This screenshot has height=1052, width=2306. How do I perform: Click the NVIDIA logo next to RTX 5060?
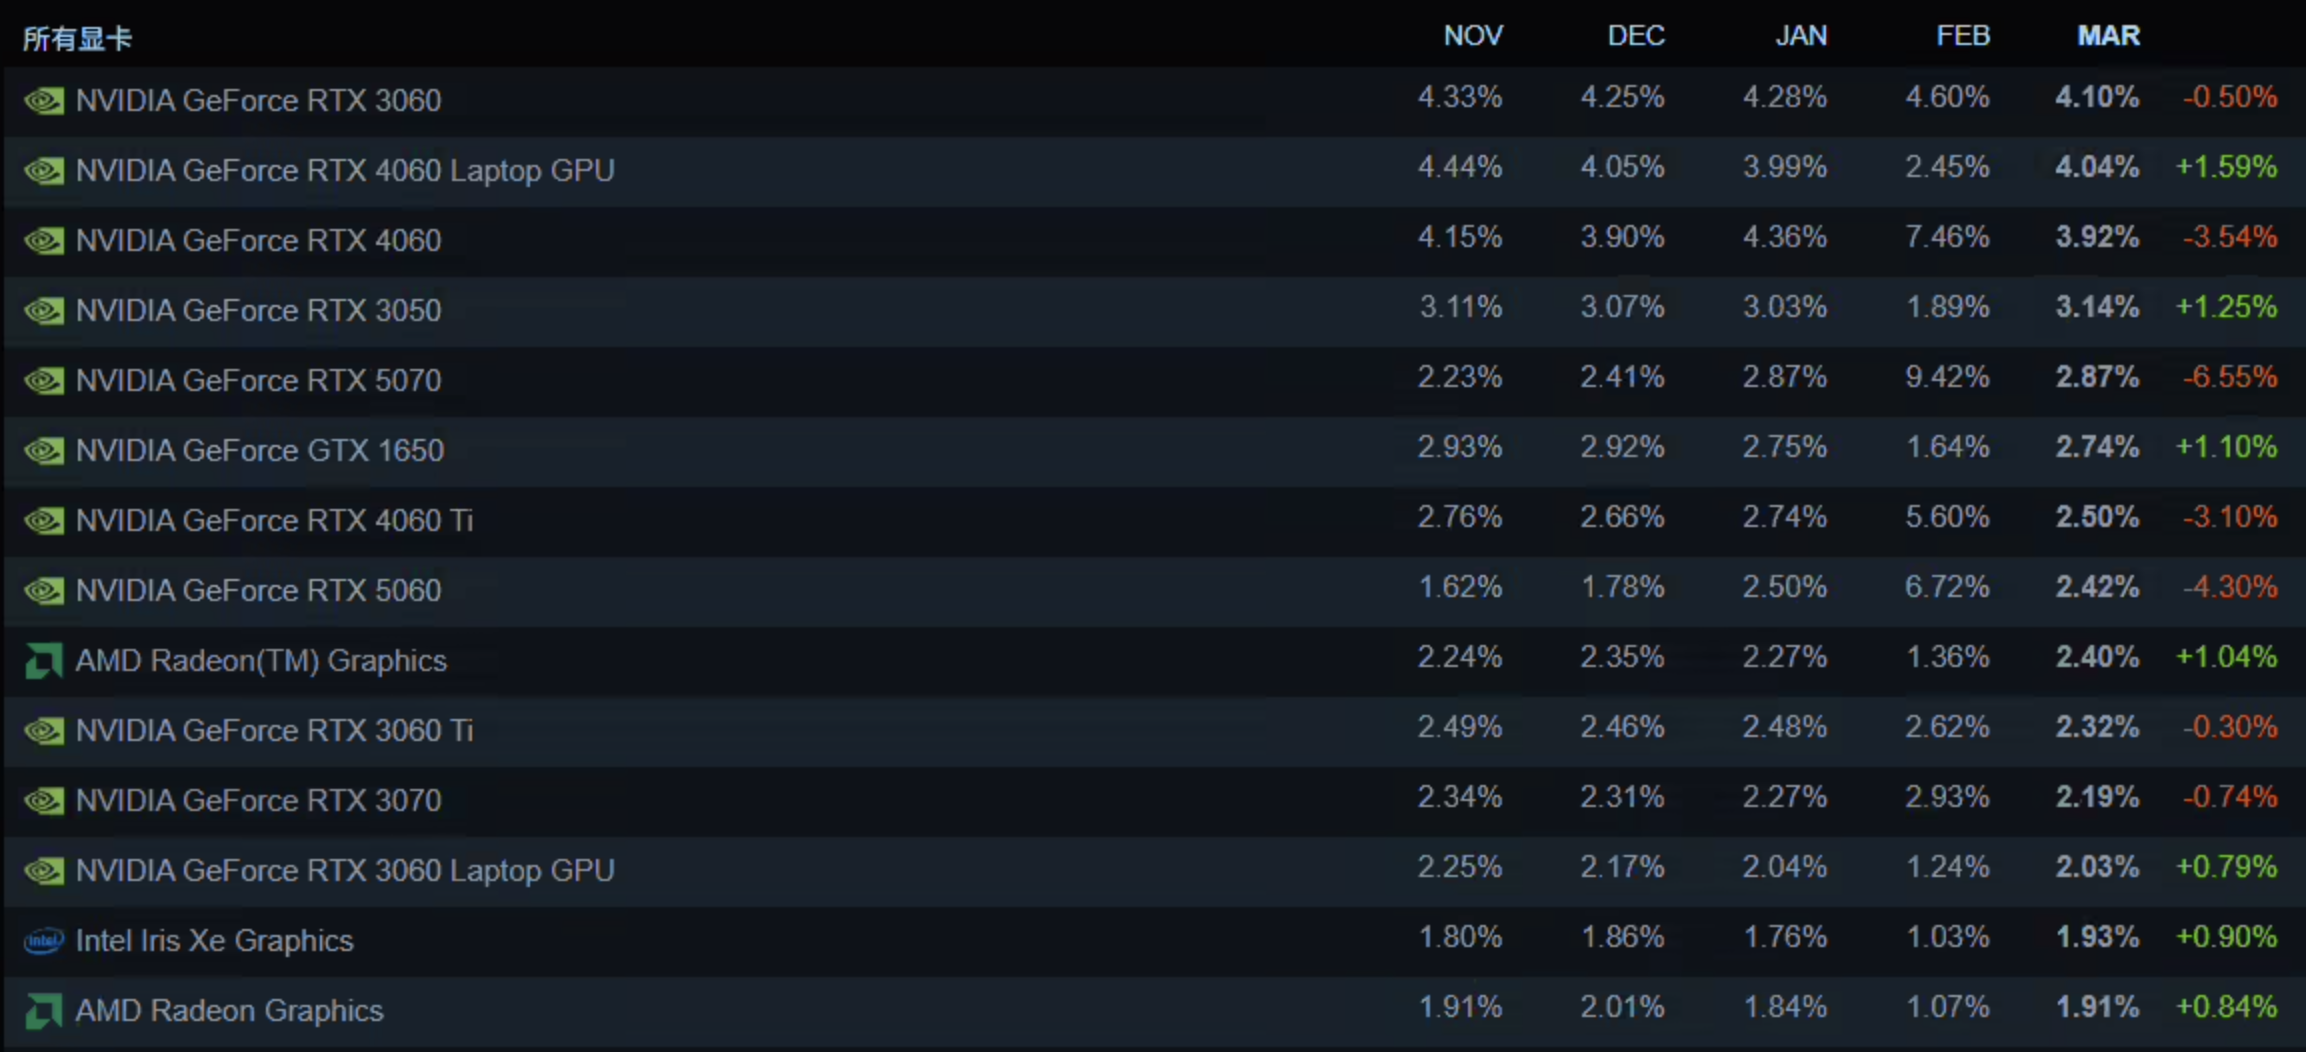pos(44,590)
